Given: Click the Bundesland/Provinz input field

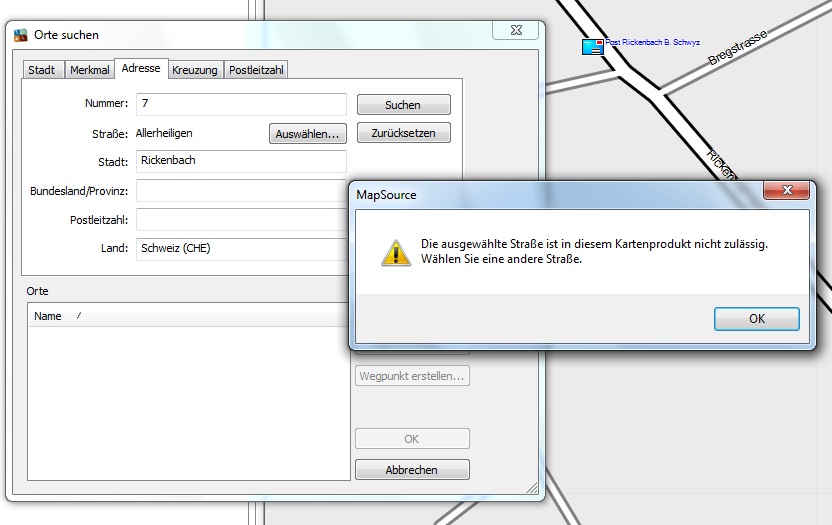Looking at the screenshot, I should (241, 191).
